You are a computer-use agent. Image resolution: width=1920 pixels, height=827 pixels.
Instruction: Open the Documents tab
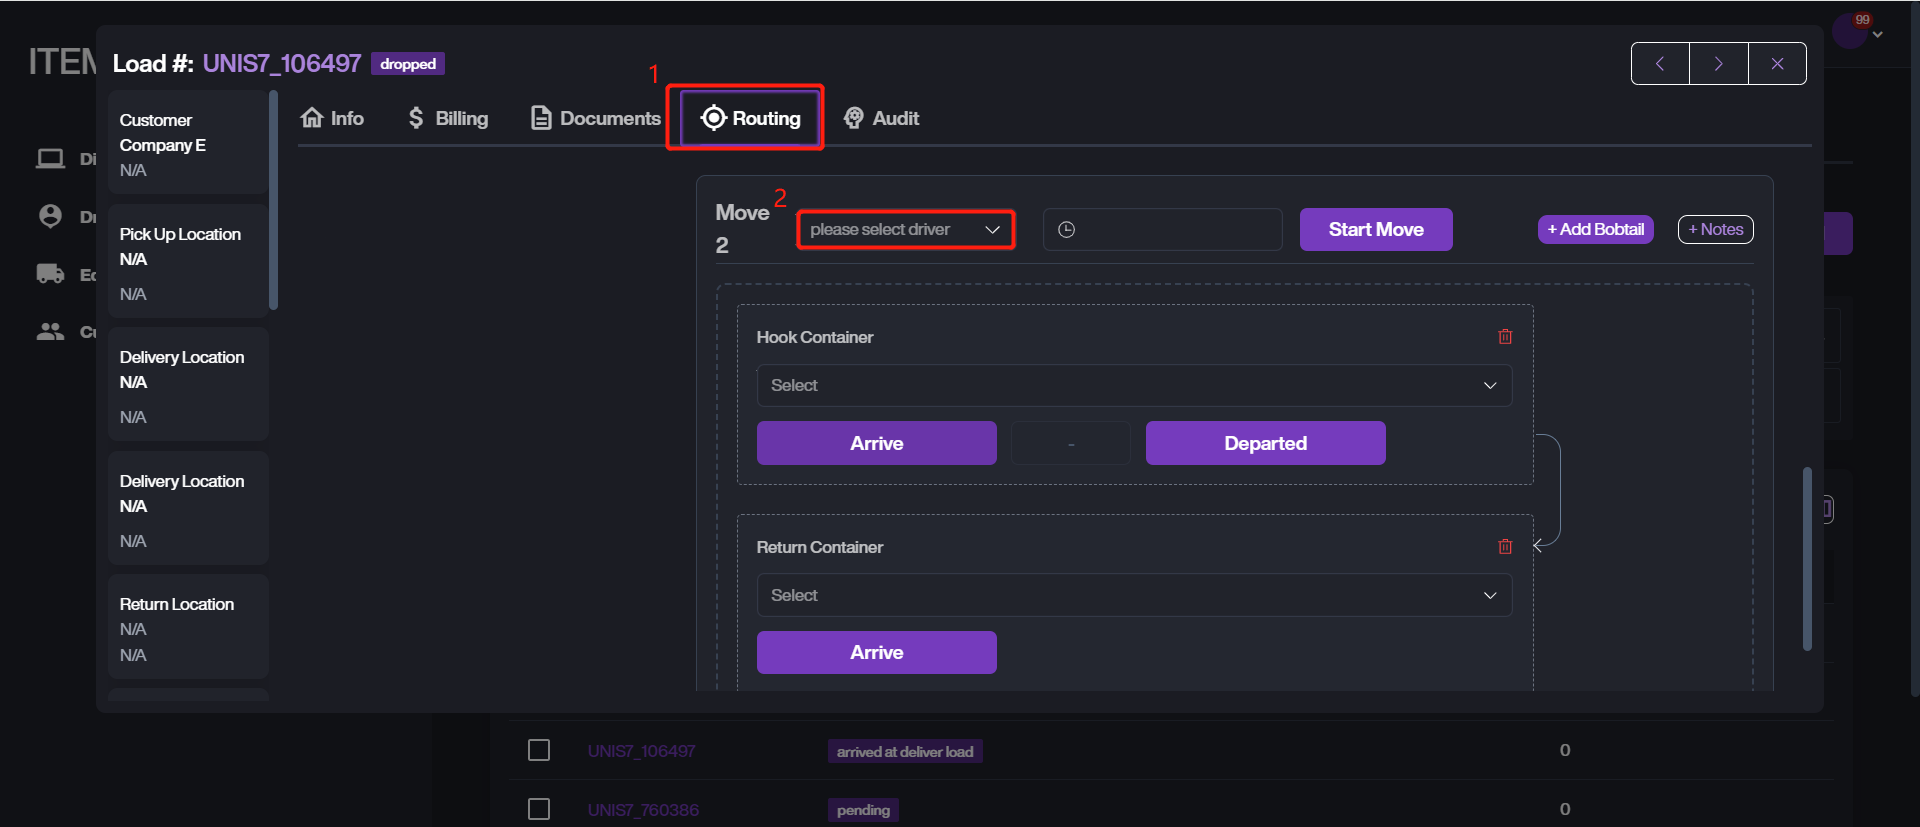click(x=596, y=118)
